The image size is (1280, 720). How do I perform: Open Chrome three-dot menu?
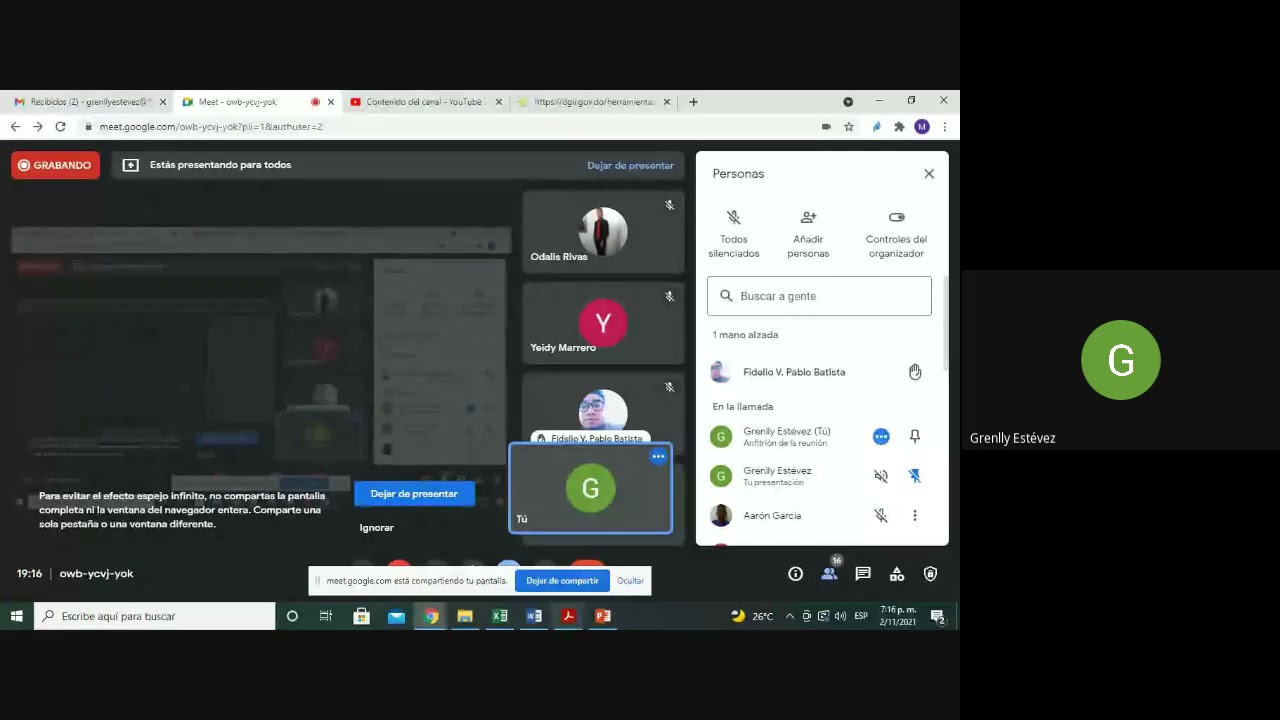(x=945, y=127)
